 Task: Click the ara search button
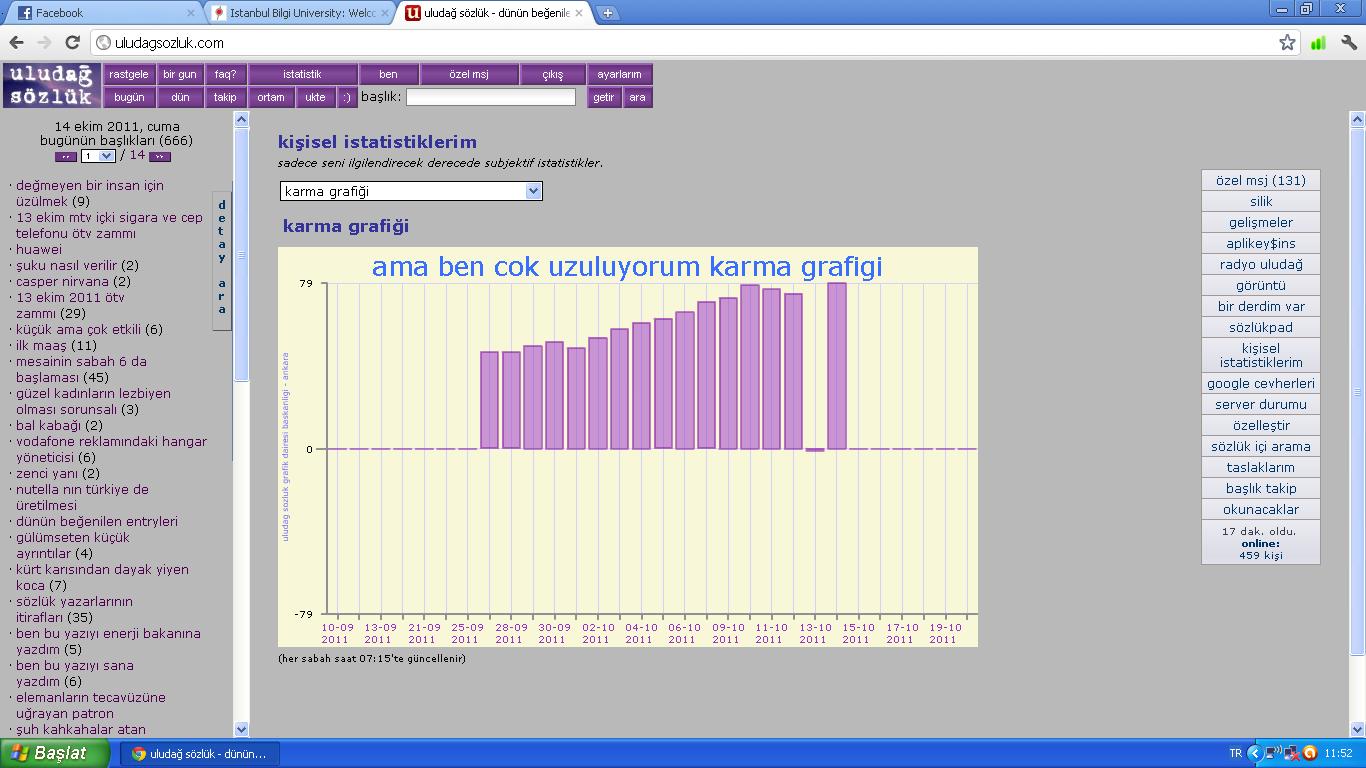[637, 97]
